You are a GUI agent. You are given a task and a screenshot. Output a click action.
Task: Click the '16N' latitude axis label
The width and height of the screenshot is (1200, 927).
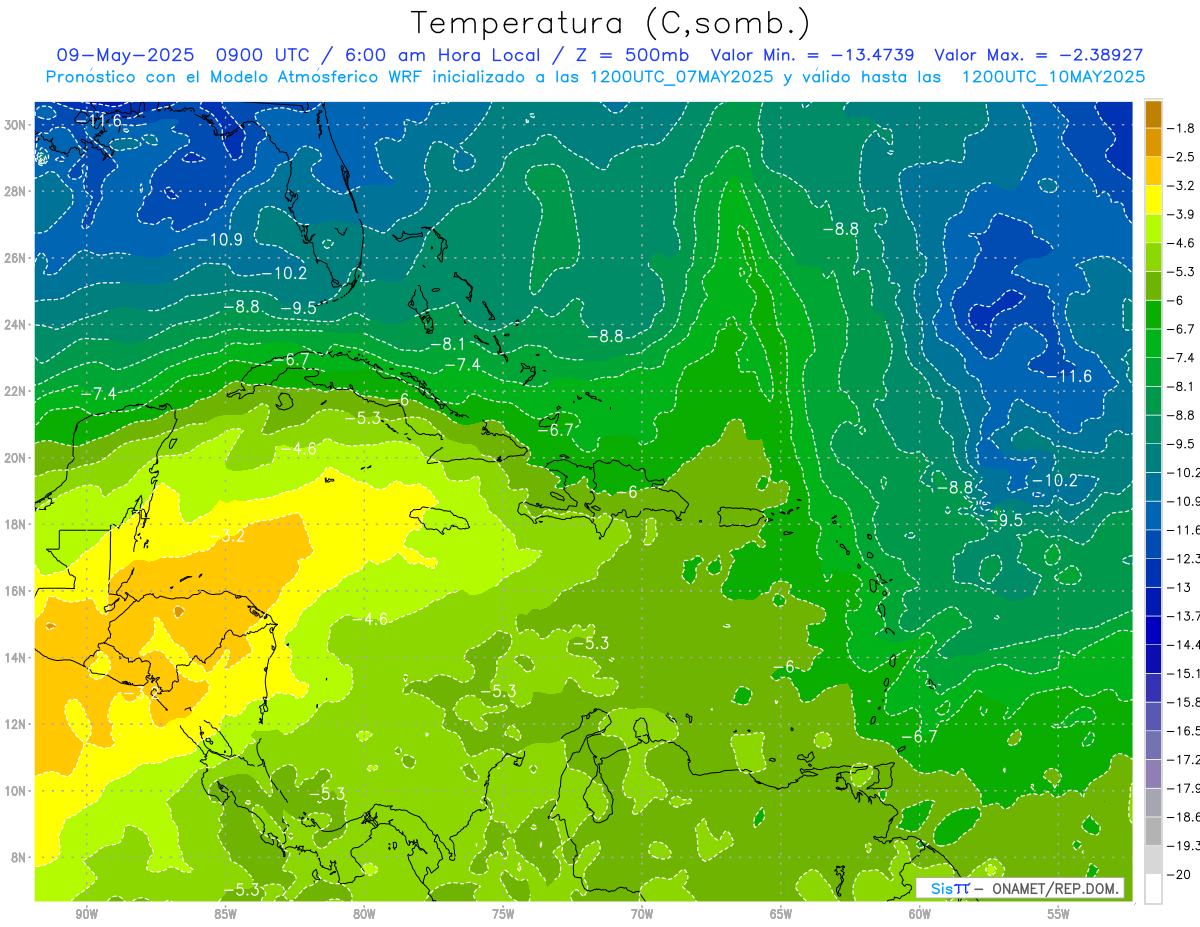15,591
